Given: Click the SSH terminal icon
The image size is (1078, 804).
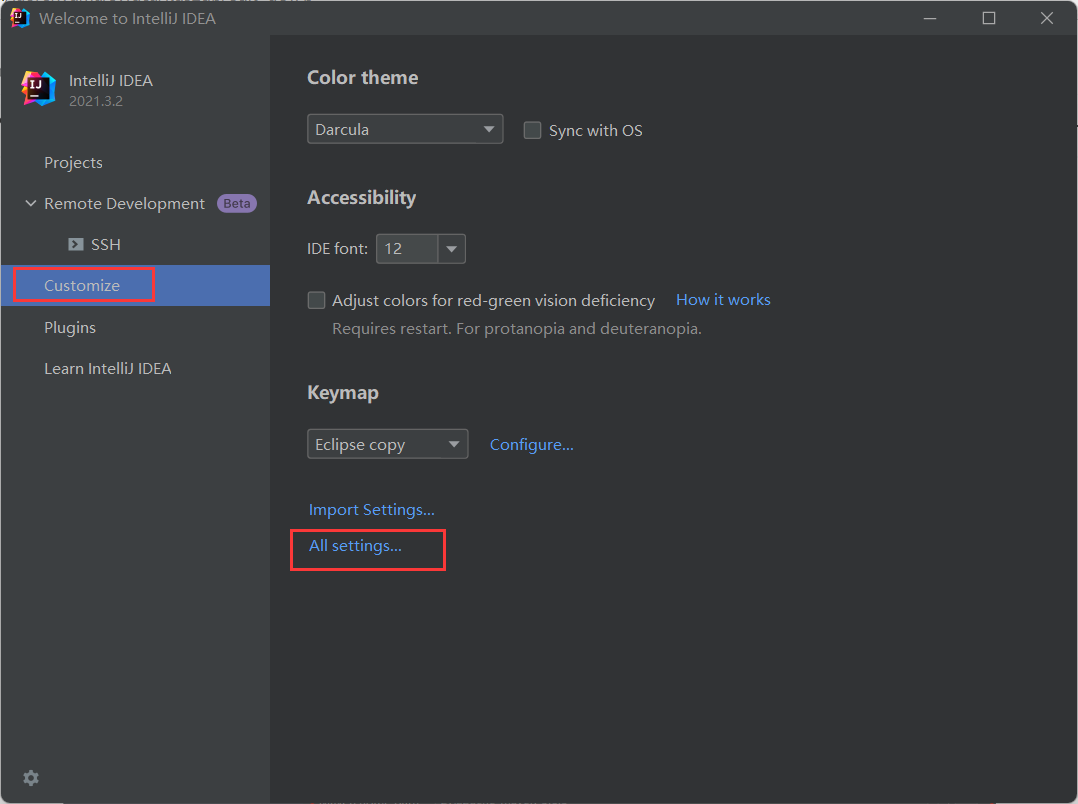Looking at the screenshot, I should (76, 244).
